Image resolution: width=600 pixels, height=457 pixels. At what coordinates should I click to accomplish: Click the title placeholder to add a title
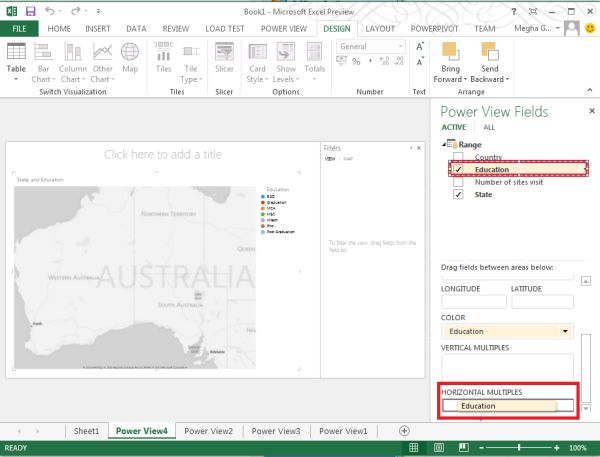(164, 154)
